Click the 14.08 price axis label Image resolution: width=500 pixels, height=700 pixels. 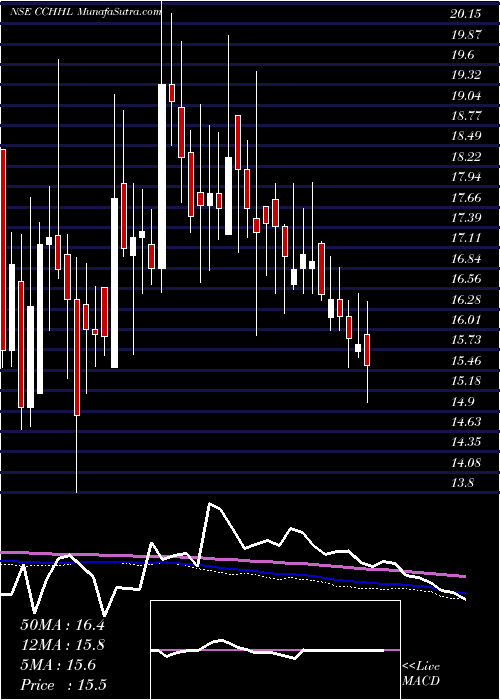coord(466,462)
